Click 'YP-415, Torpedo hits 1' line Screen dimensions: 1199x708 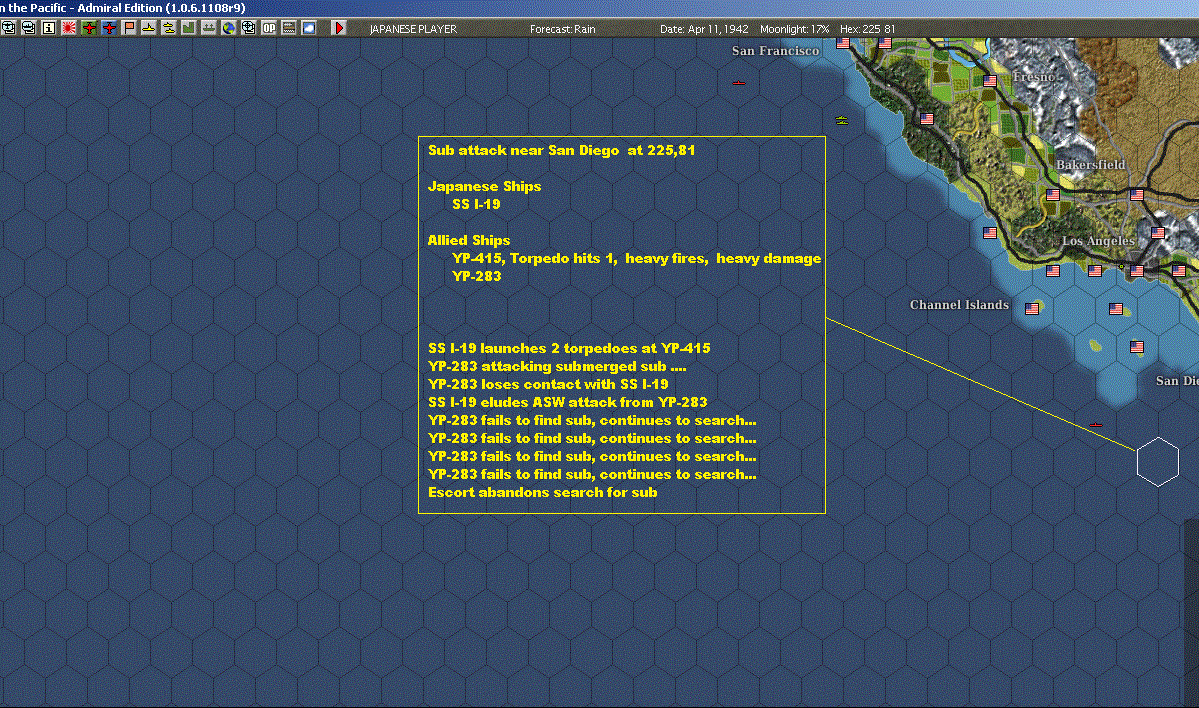coord(636,258)
